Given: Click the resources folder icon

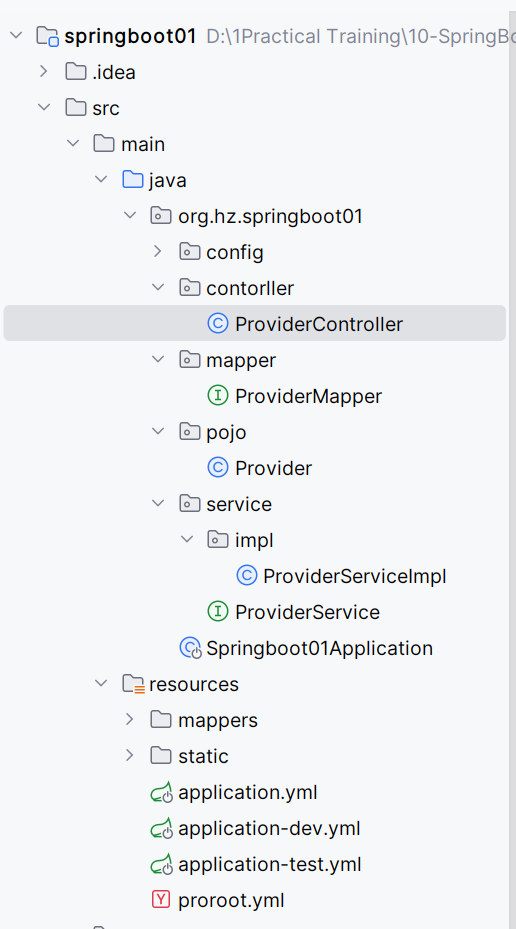Looking at the screenshot, I should 133,684.
